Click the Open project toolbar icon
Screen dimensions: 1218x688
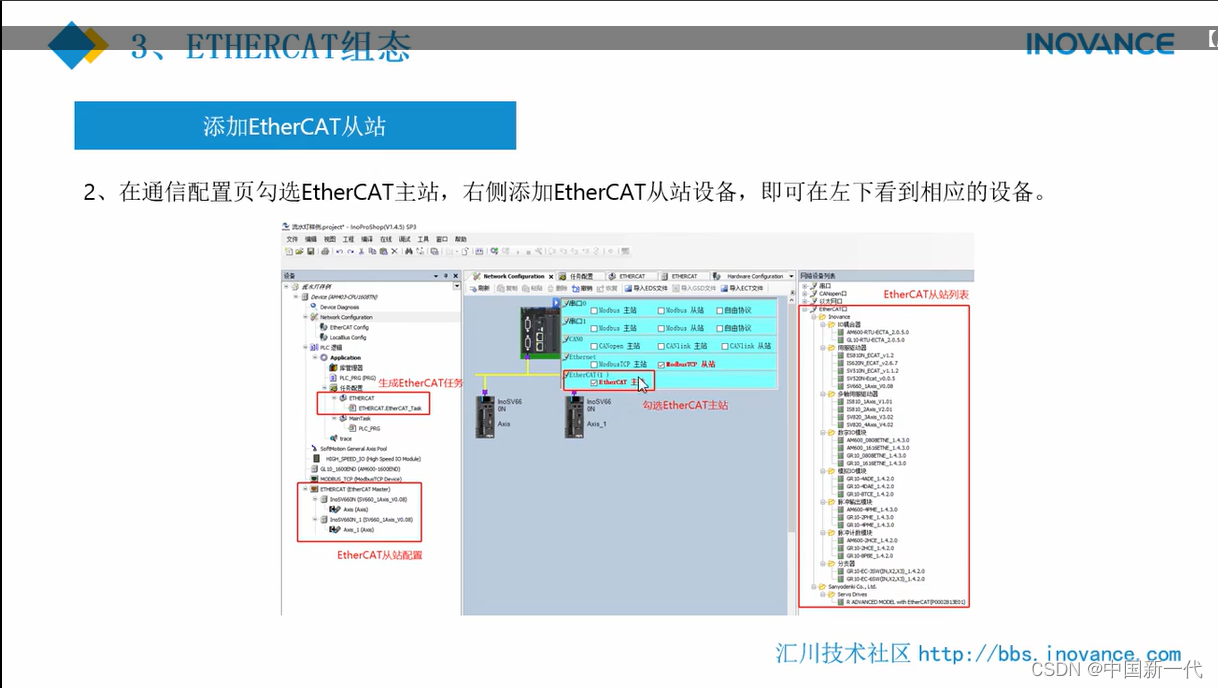(x=299, y=251)
